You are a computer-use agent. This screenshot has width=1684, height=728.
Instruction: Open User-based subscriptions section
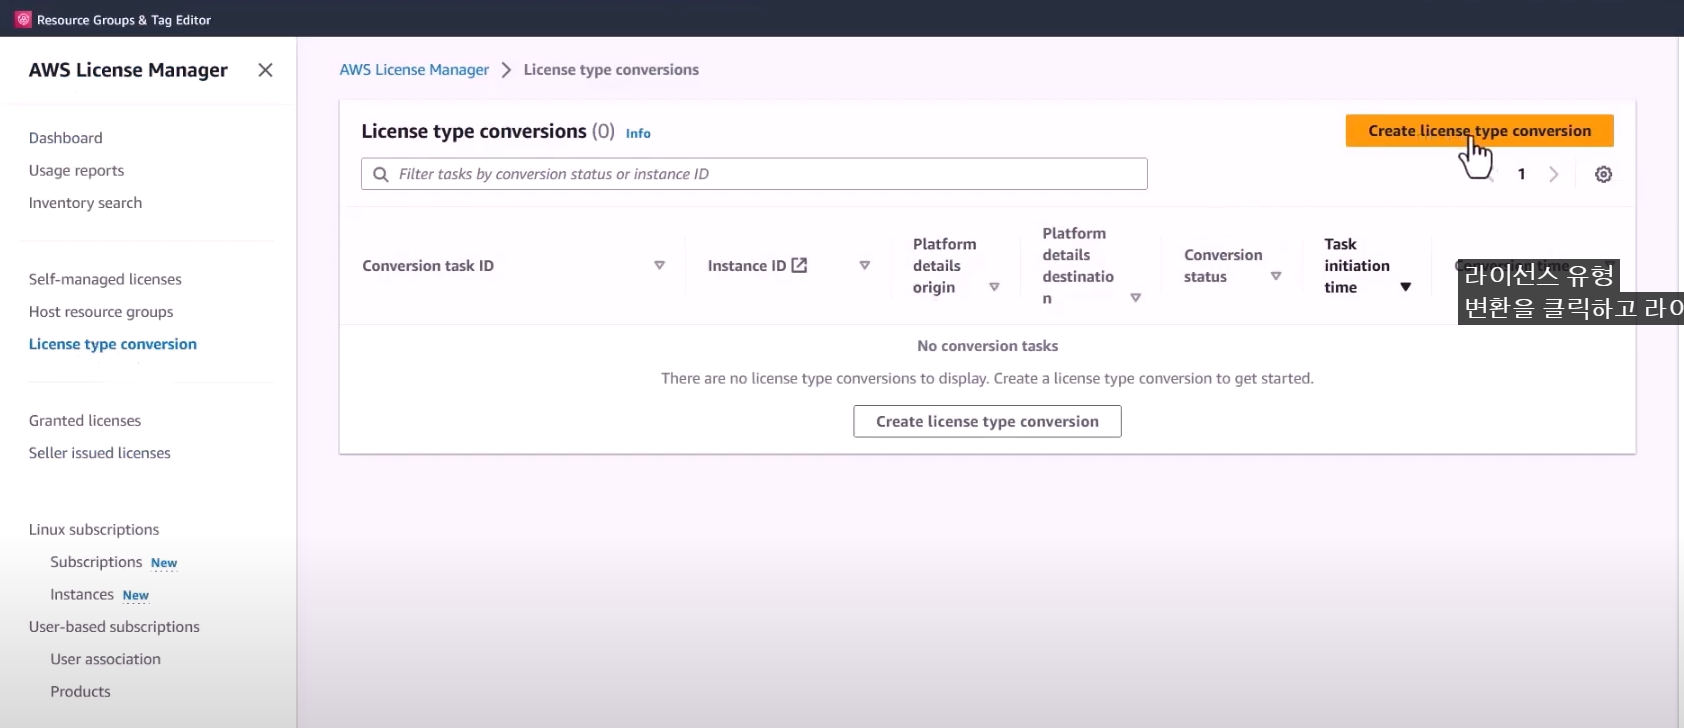click(114, 627)
